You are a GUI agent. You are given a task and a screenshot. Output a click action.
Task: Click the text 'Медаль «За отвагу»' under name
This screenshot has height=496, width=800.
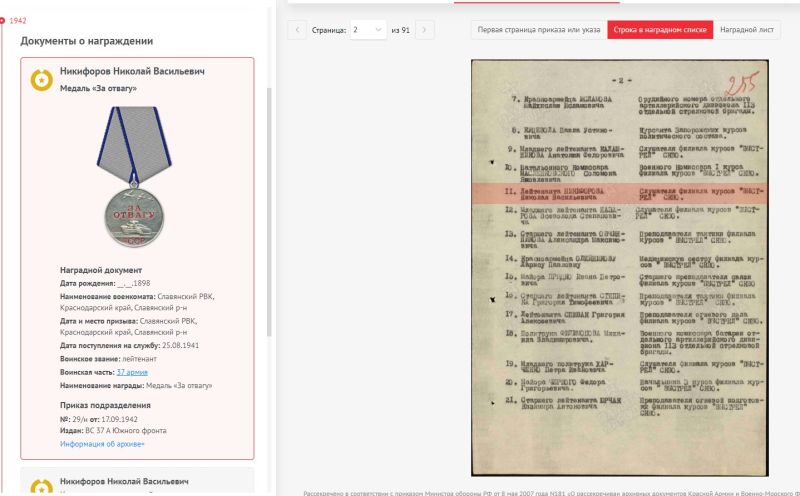[x=98, y=88]
